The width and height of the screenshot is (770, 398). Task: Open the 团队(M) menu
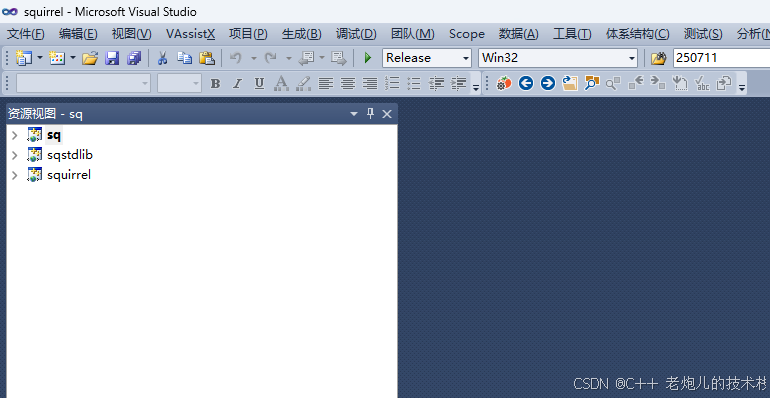click(412, 34)
